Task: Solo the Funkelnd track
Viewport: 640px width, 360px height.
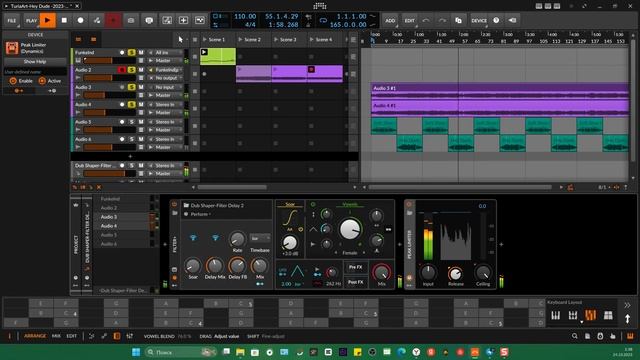Action: point(131,53)
